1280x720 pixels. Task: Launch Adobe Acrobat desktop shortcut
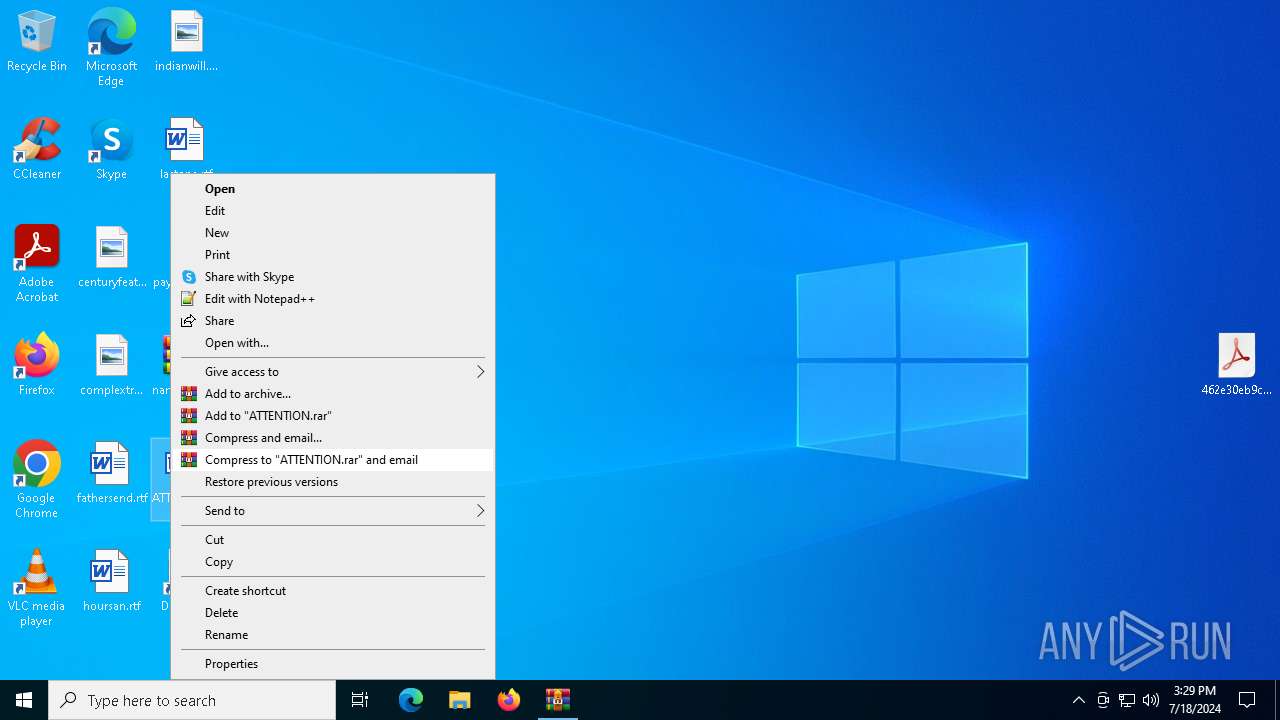tap(37, 264)
